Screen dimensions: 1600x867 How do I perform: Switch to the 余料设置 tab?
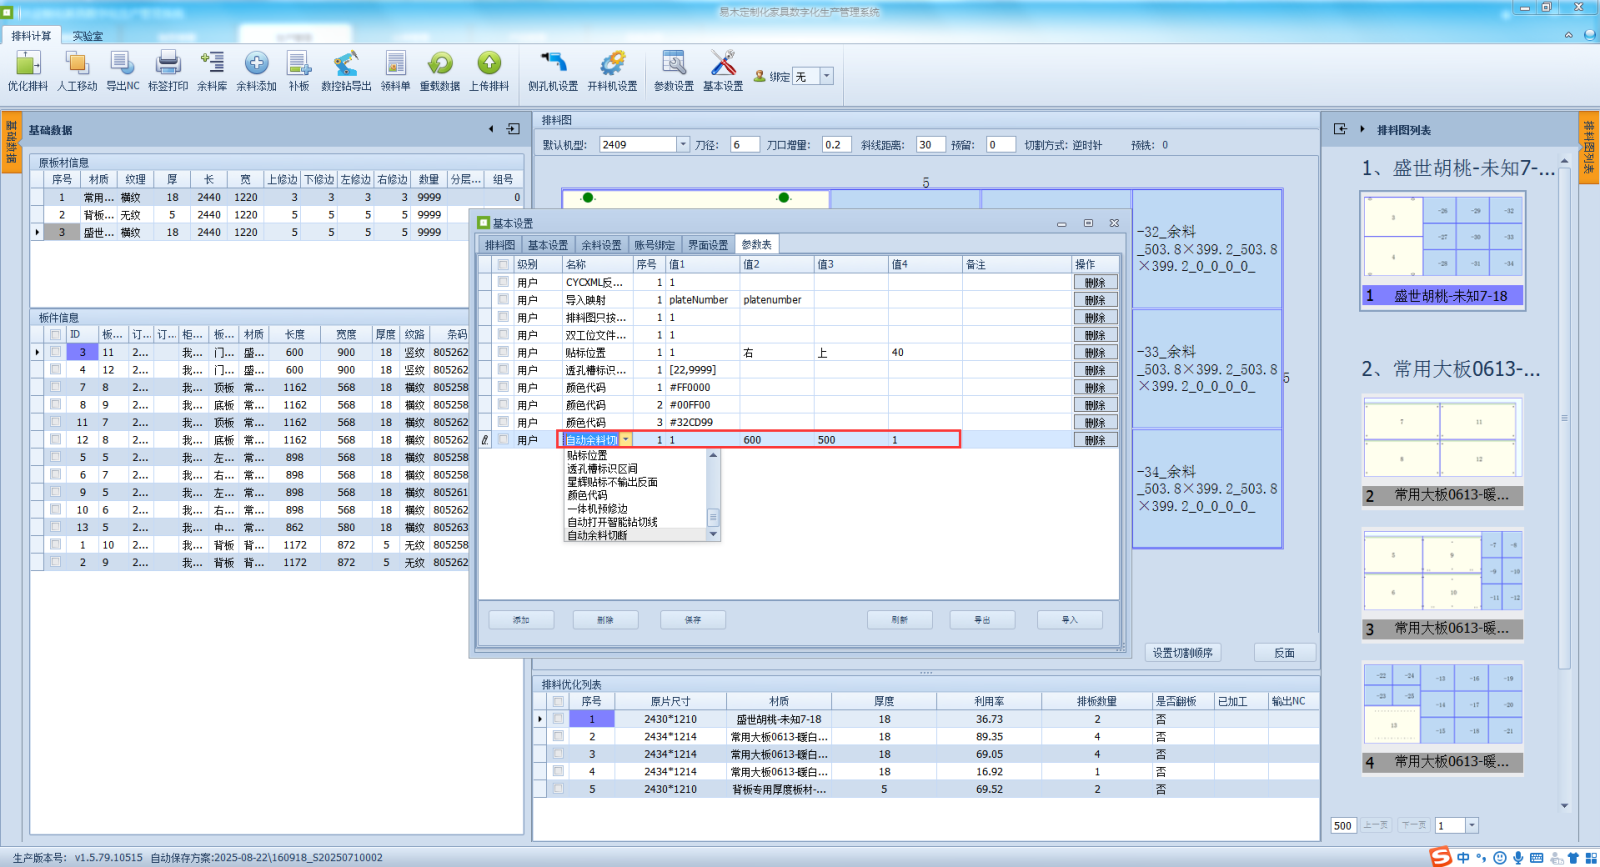(601, 245)
